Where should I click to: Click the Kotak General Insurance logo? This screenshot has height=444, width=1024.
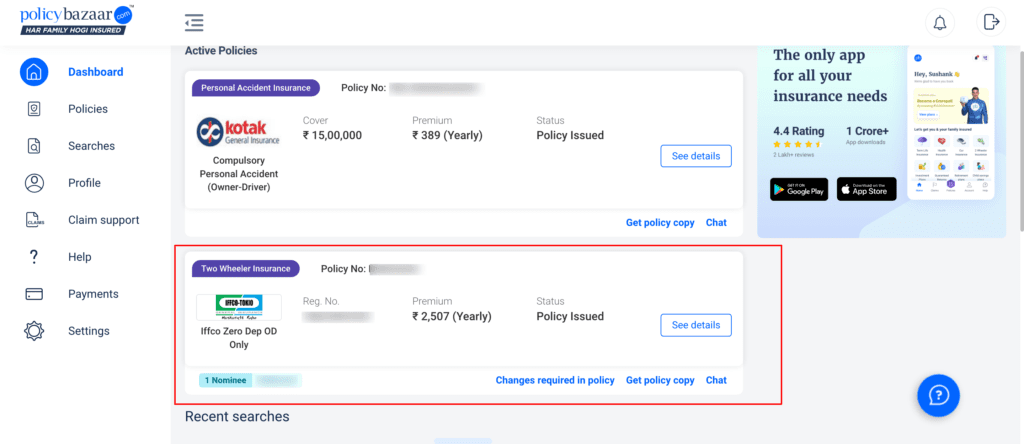pos(238,133)
